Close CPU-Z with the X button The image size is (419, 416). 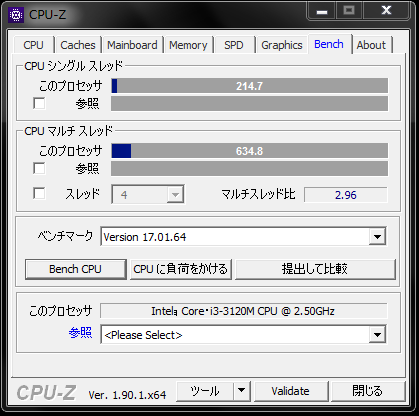click(x=386, y=11)
